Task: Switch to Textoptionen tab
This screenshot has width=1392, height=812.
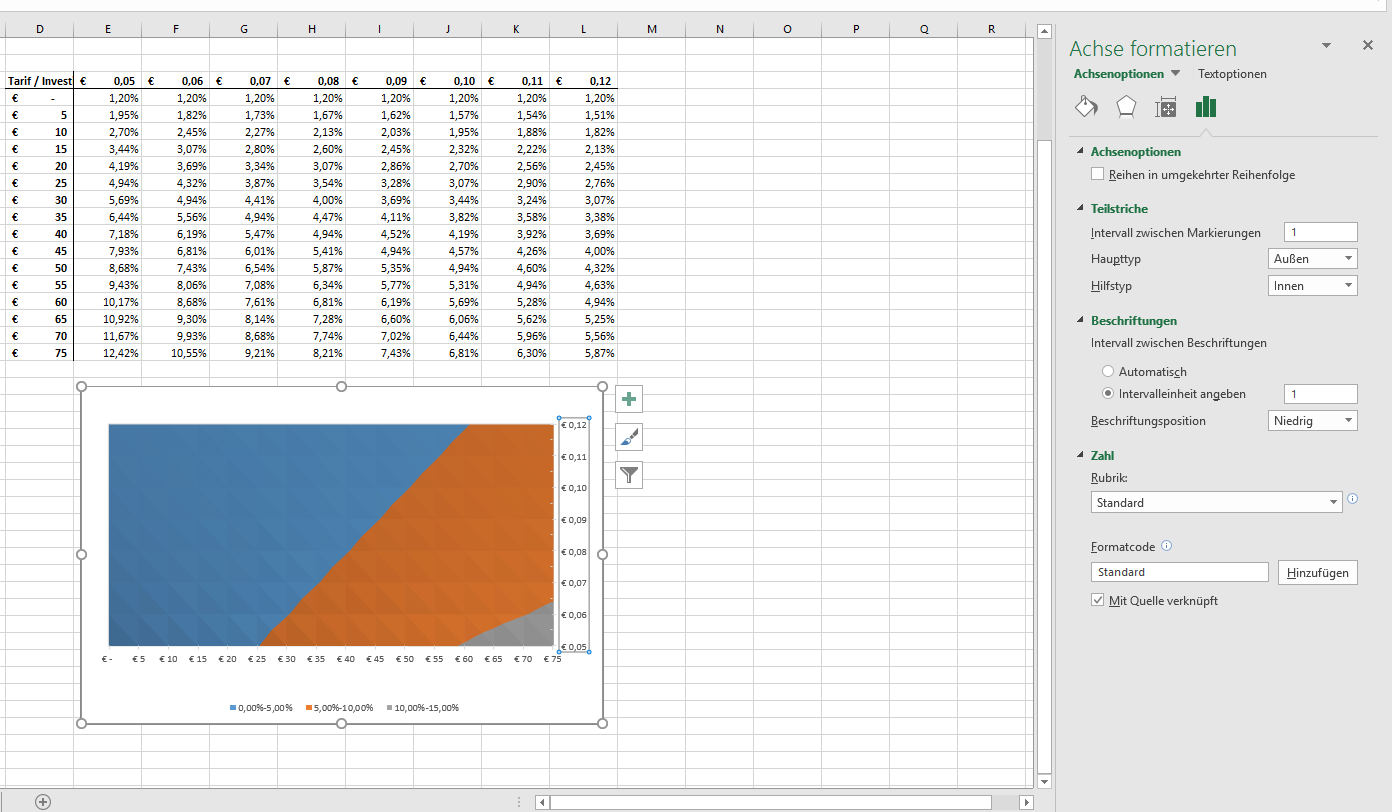Action: point(1232,74)
